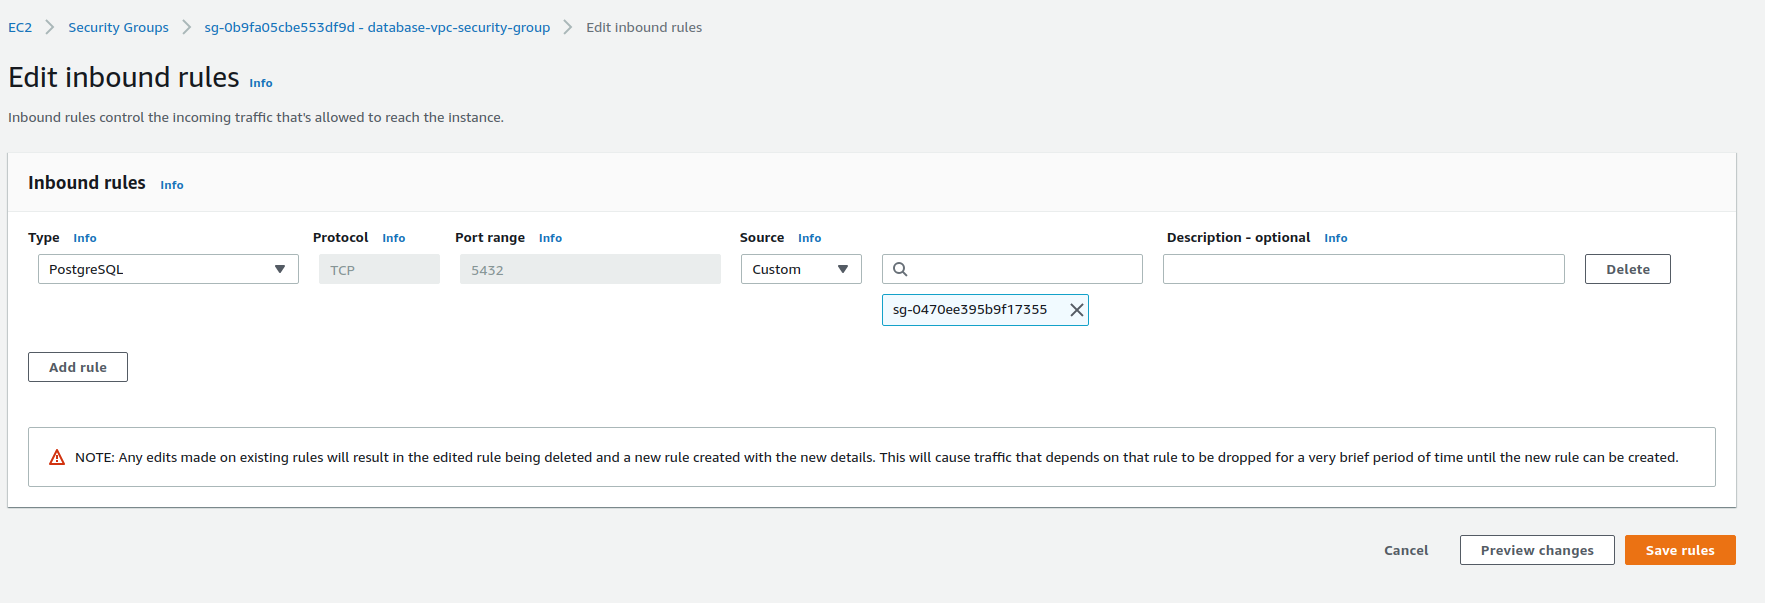Remove the sg-0470ee395b9f17355 source tag
This screenshot has width=1765, height=603.
pyautogui.click(x=1076, y=310)
